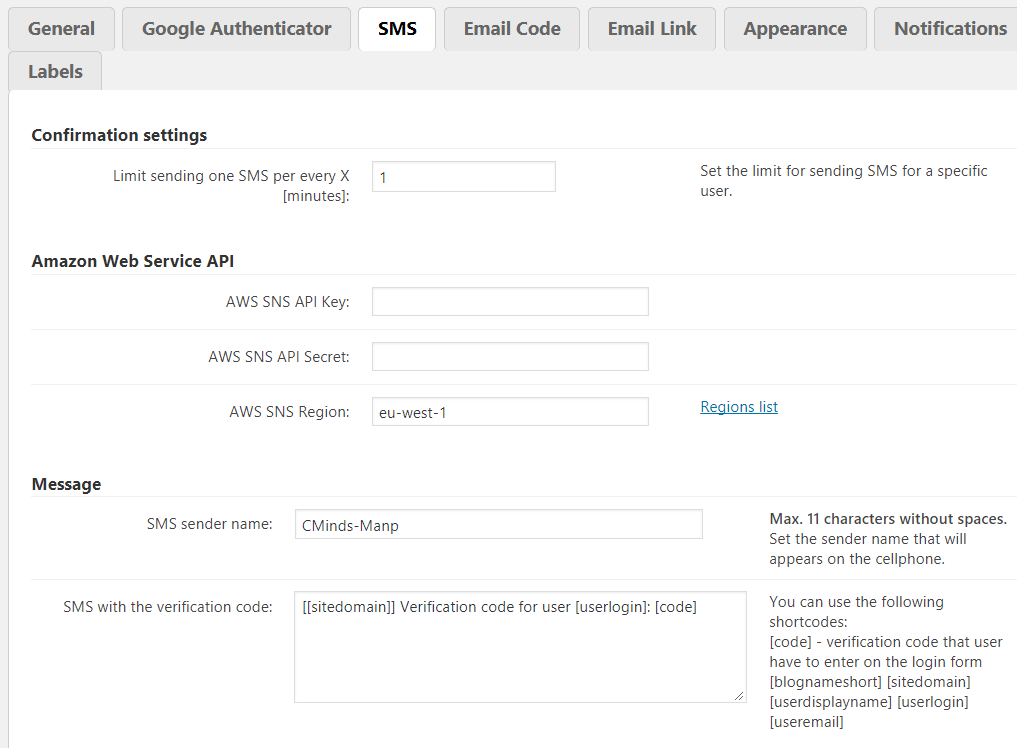This screenshot has height=748, width=1017.
Task: Click the "SMS with the verification code:" label
Action: point(167,607)
